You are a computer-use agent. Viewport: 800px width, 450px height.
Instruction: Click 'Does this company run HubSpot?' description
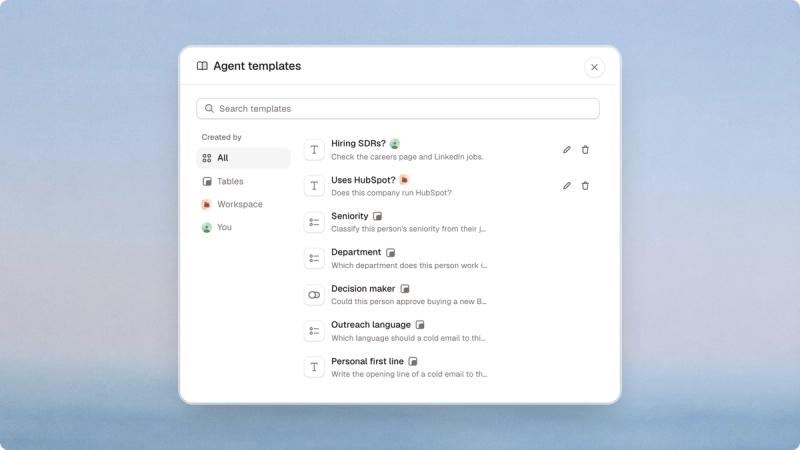click(391, 193)
